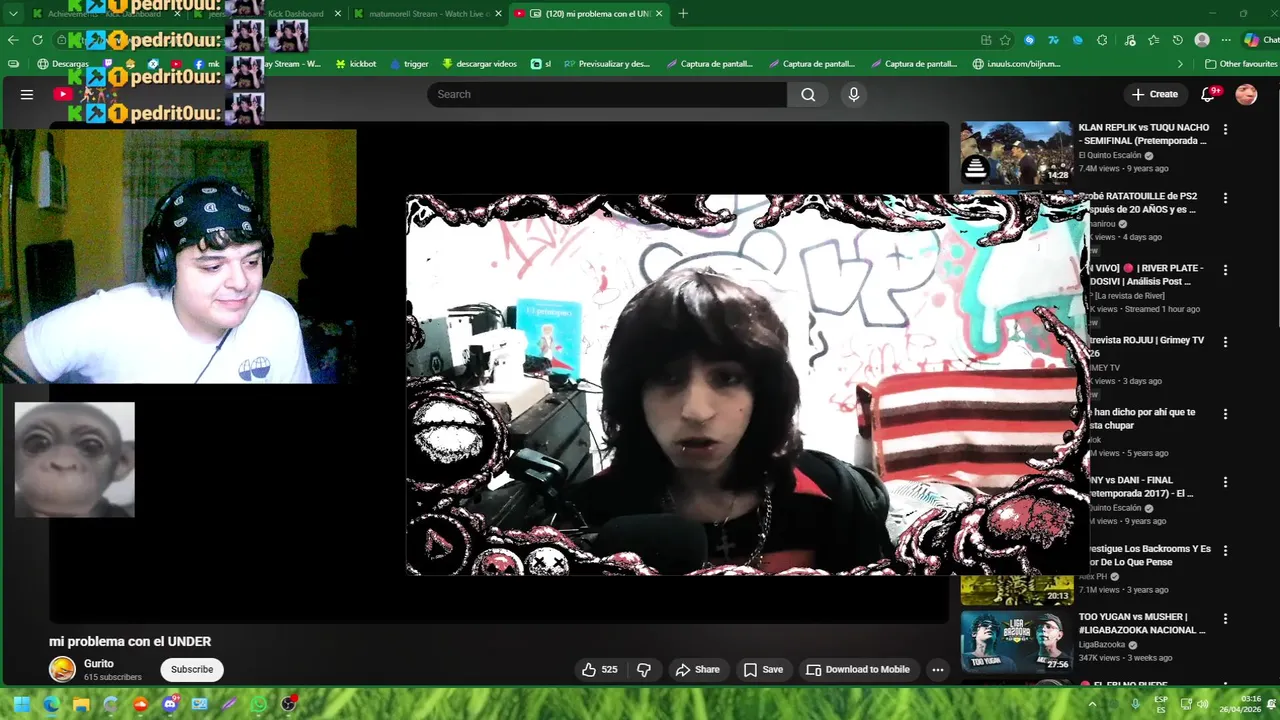Image resolution: width=1280 pixels, height=720 pixels.
Task: Open Entrevista ROJUU Grimey TV title
Action: (1146, 347)
